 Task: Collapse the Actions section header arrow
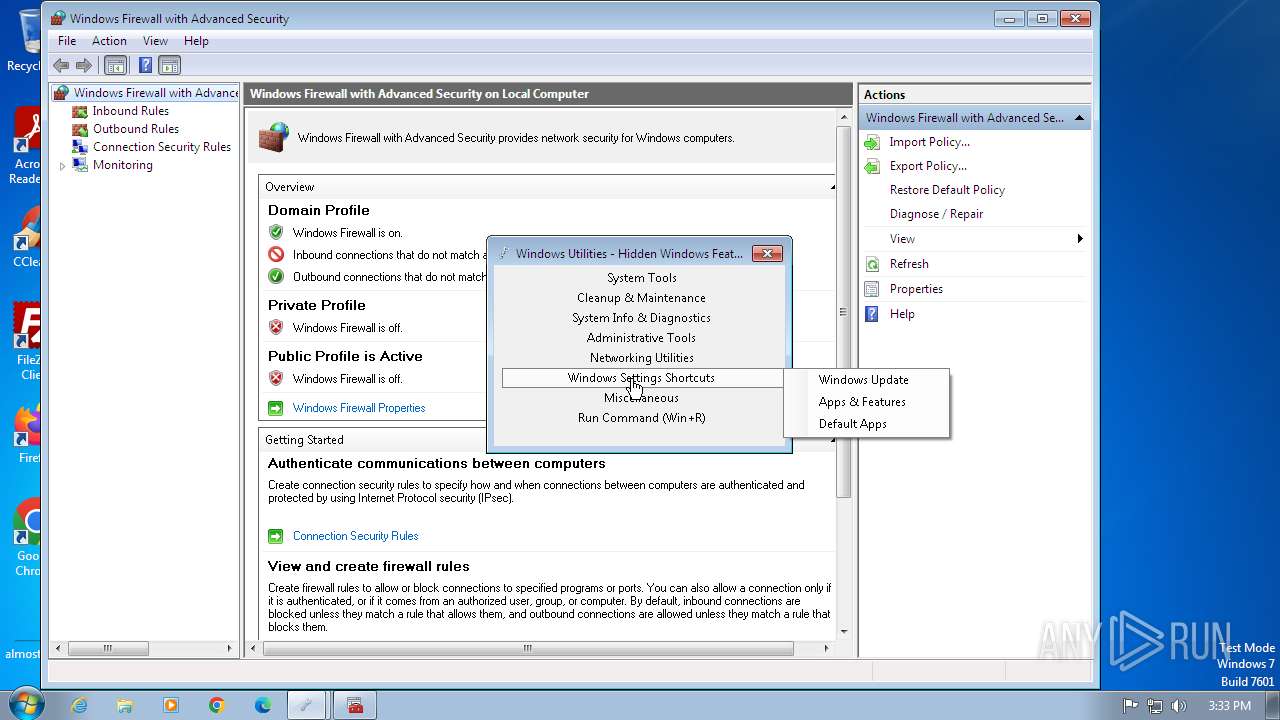pos(1079,118)
